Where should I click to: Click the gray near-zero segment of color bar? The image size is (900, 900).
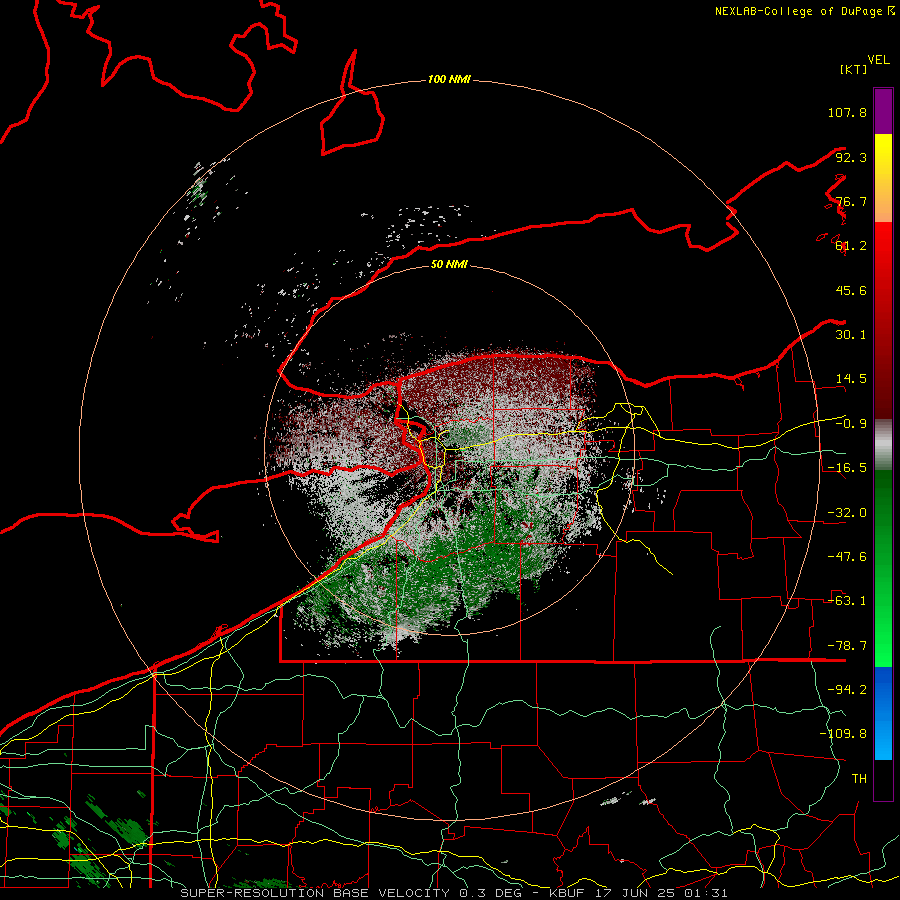pos(883,445)
